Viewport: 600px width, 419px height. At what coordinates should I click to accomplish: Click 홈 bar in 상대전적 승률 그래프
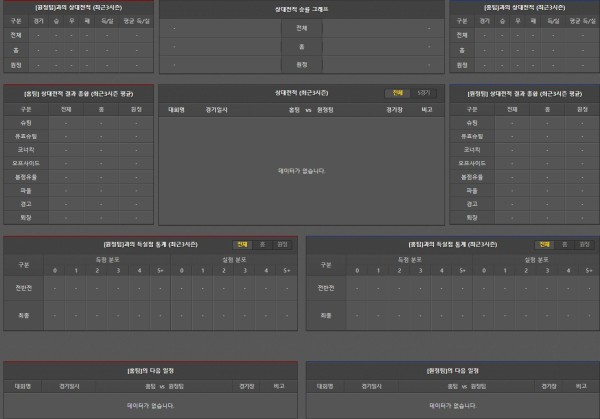click(301, 46)
